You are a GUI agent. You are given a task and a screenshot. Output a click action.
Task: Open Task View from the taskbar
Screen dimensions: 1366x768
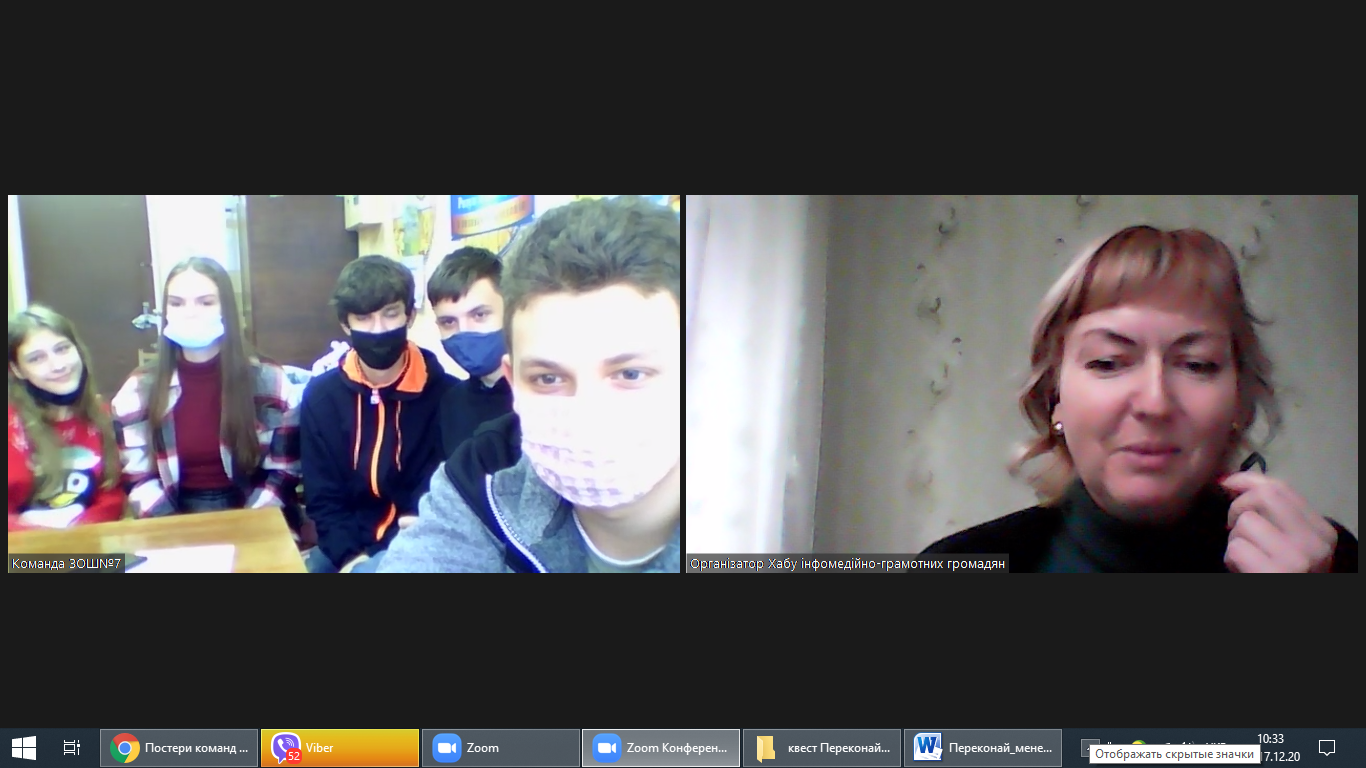click(72, 747)
